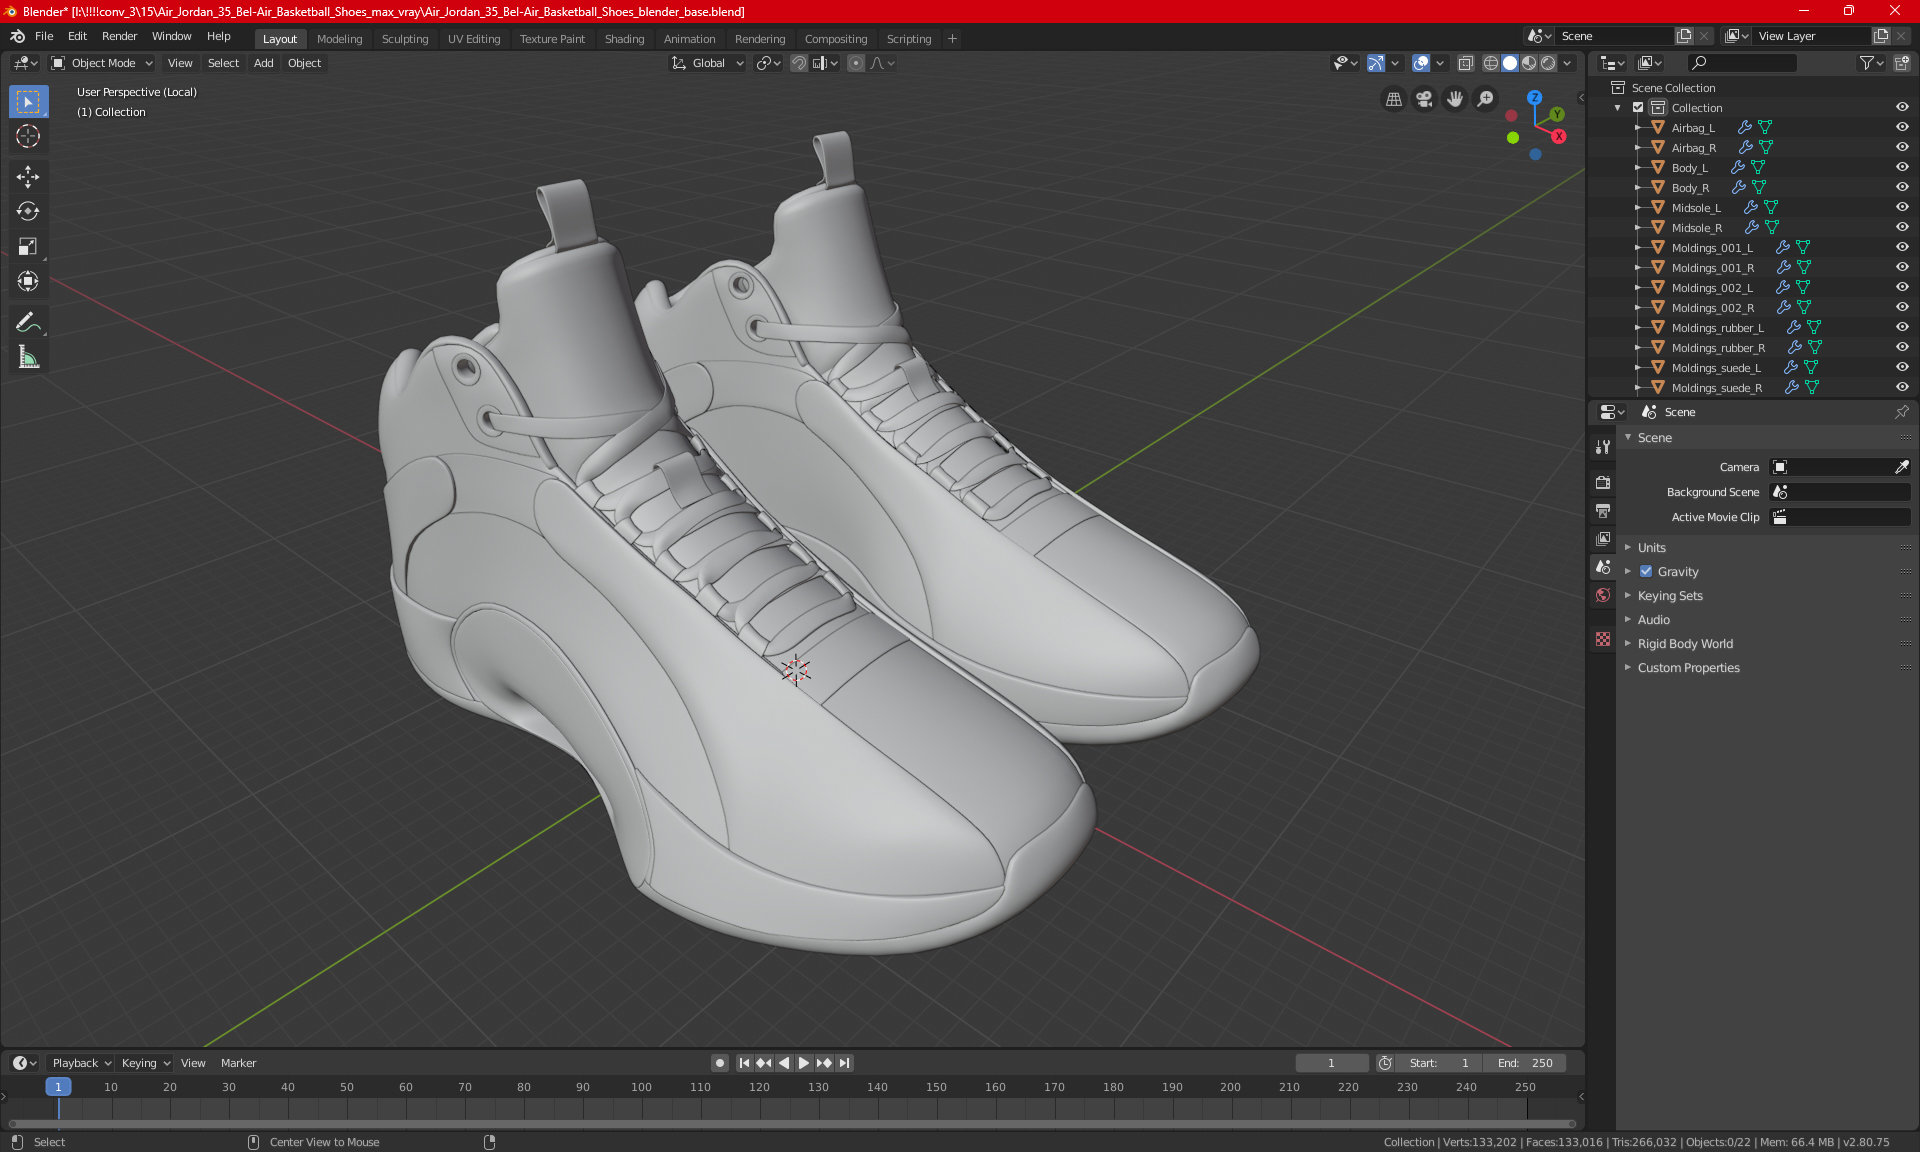Image resolution: width=1920 pixels, height=1152 pixels.
Task: Expand the Units panel
Action: (1651, 548)
